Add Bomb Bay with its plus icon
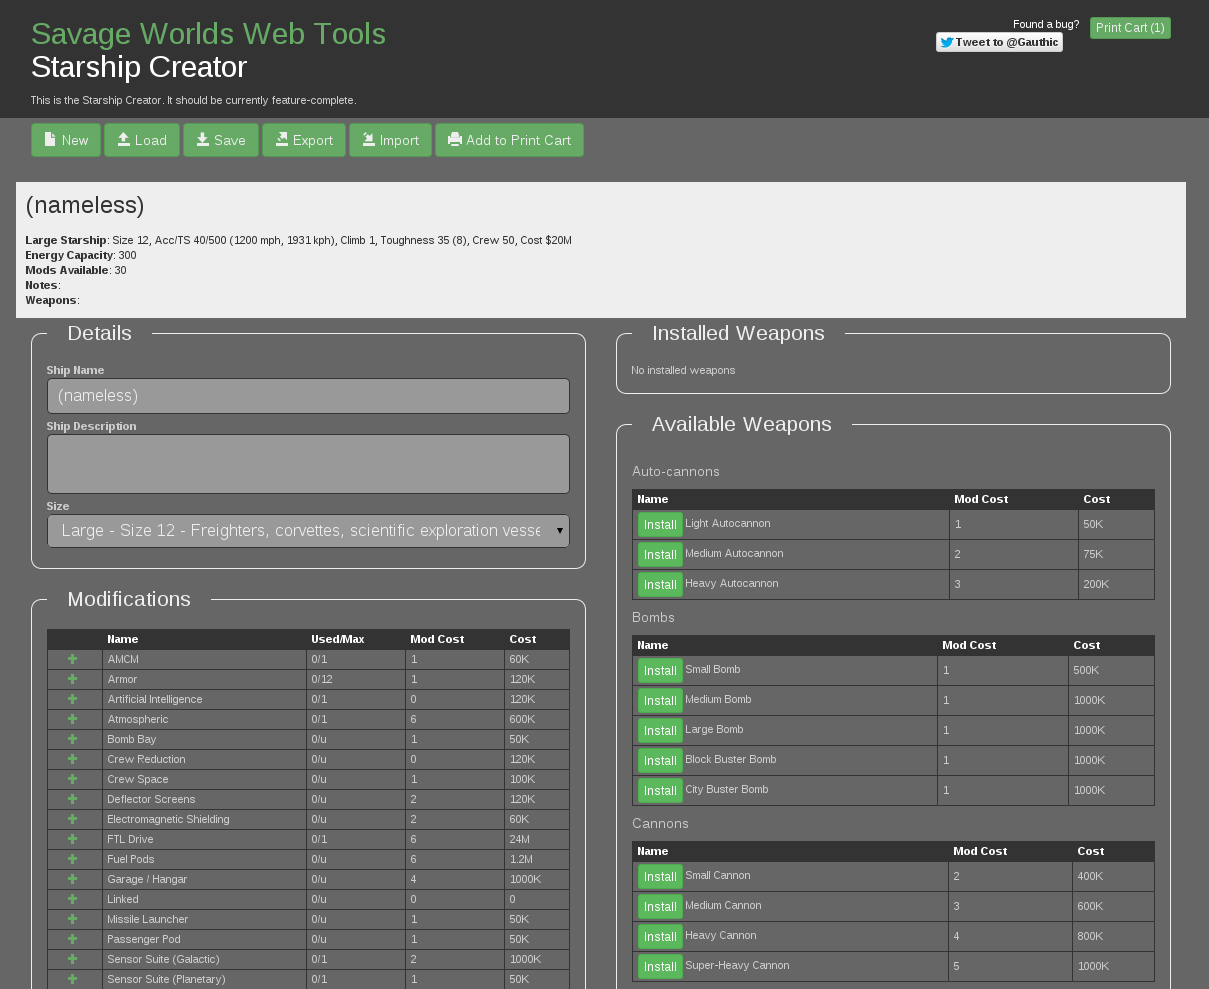Screen dimensions: 1209x989 click(72, 739)
